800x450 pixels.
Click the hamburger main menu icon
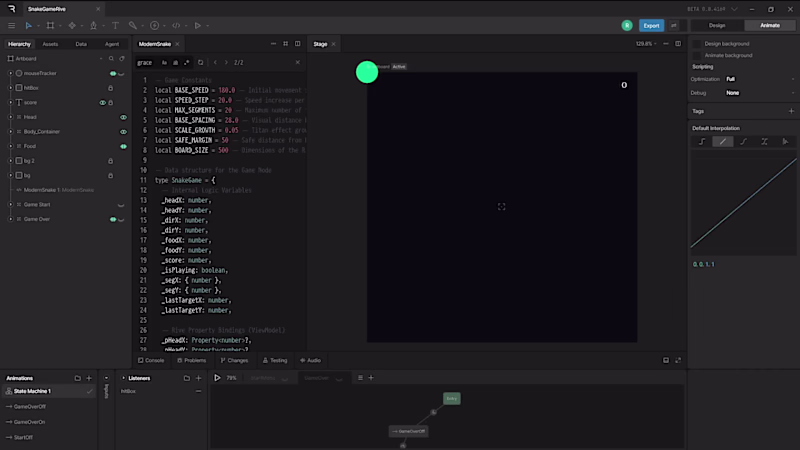(x=11, y=26)
